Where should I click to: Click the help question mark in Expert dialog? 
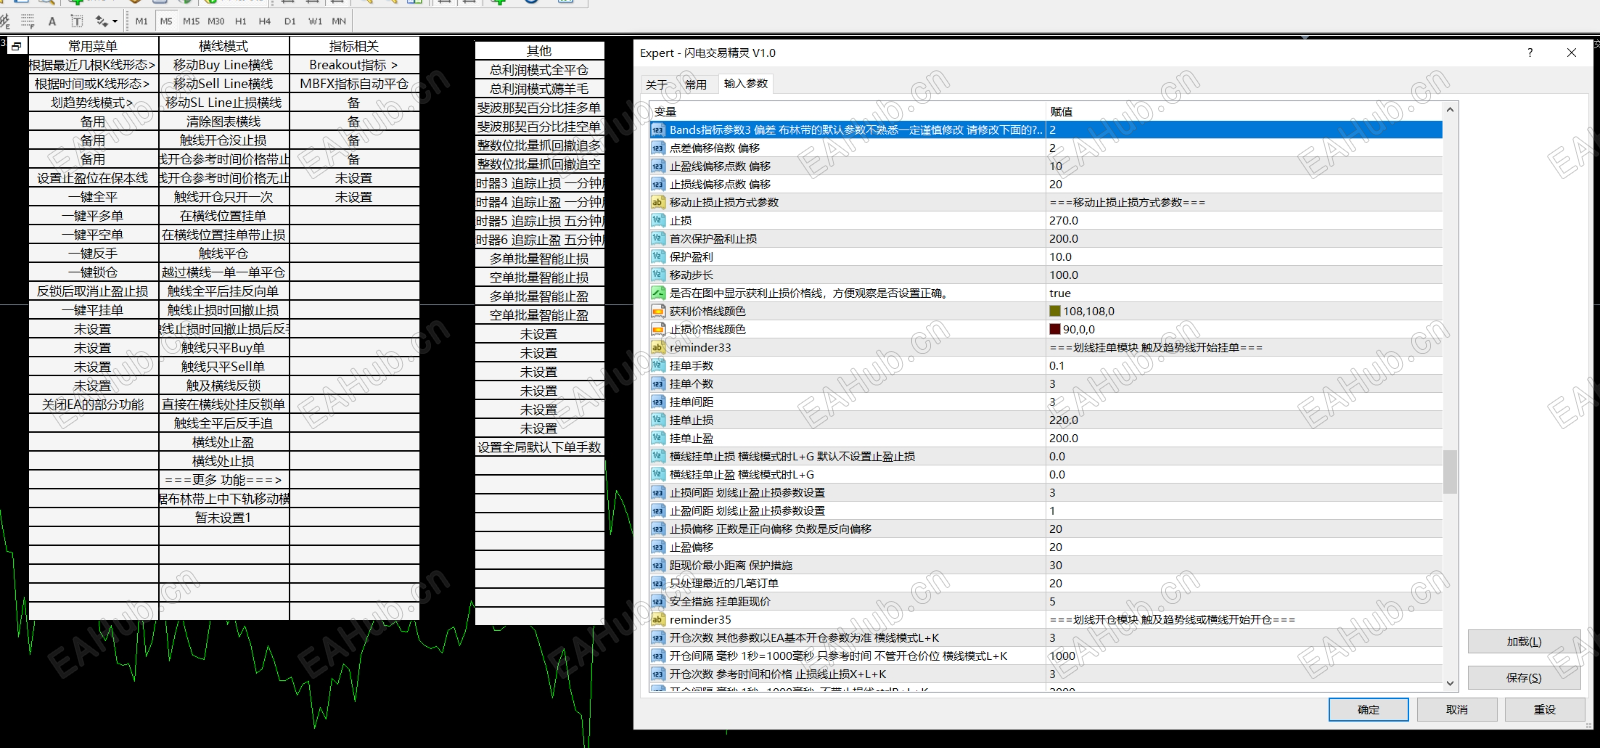pos(1530,53)
